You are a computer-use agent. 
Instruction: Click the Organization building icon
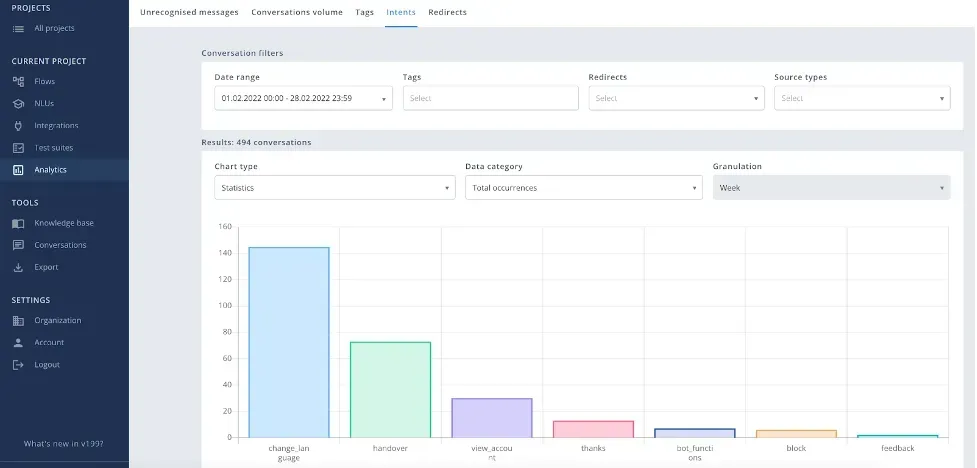pyautogui.click(x=18, y=321)
